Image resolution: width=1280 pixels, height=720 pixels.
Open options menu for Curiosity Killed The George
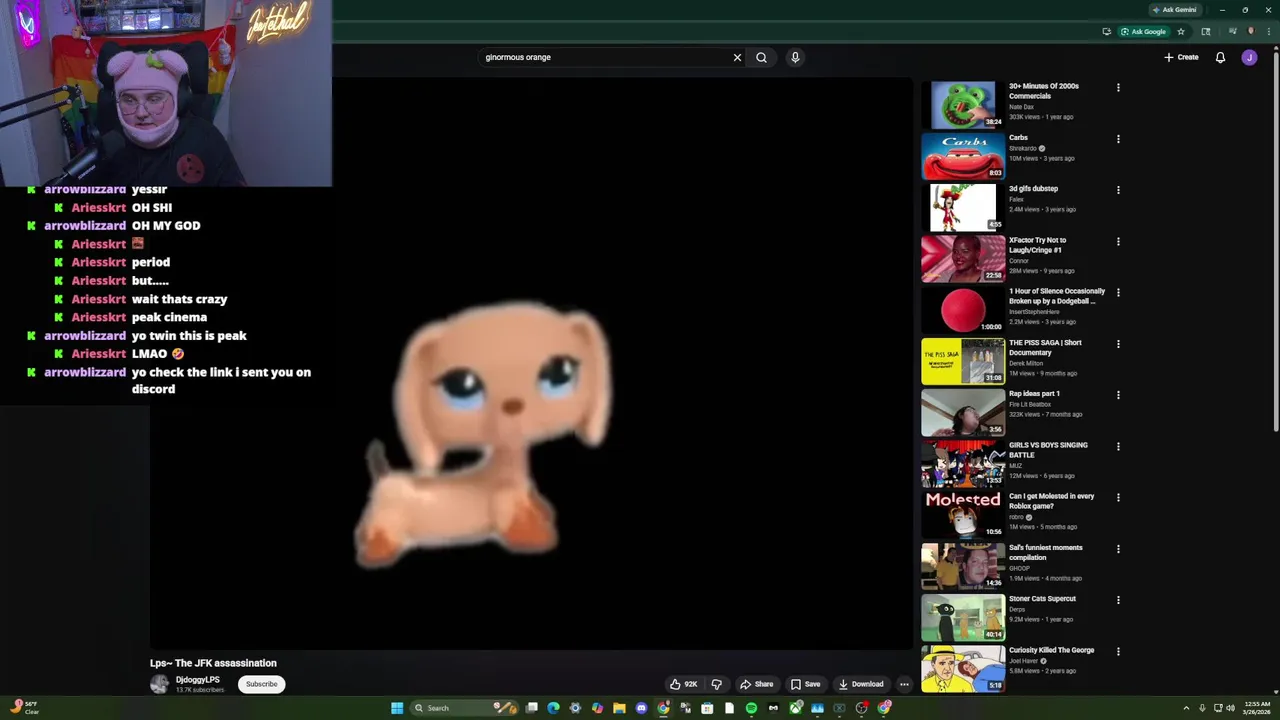tap(1118, 651)
